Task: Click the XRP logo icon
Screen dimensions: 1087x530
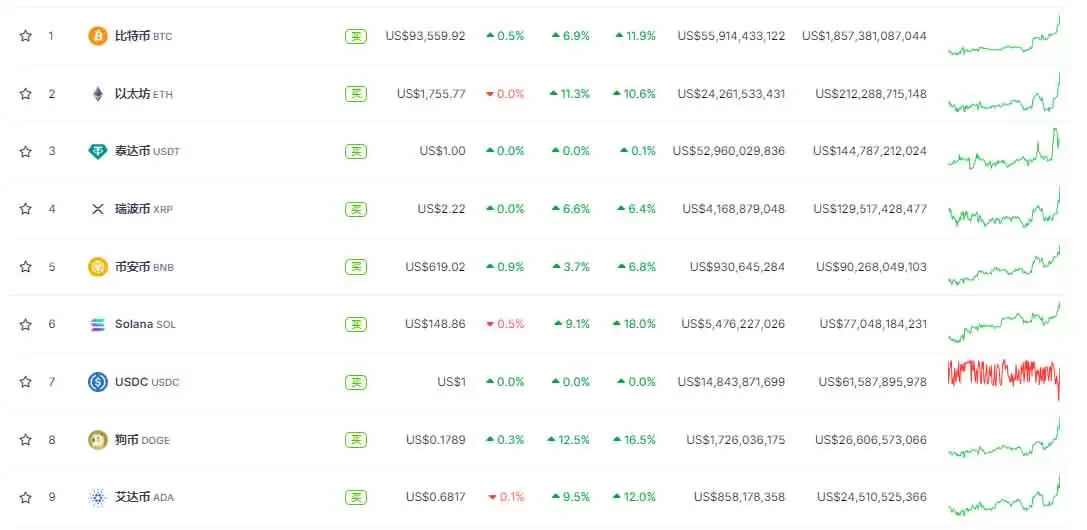Action: pyautogui.click(x=97, y=209)
